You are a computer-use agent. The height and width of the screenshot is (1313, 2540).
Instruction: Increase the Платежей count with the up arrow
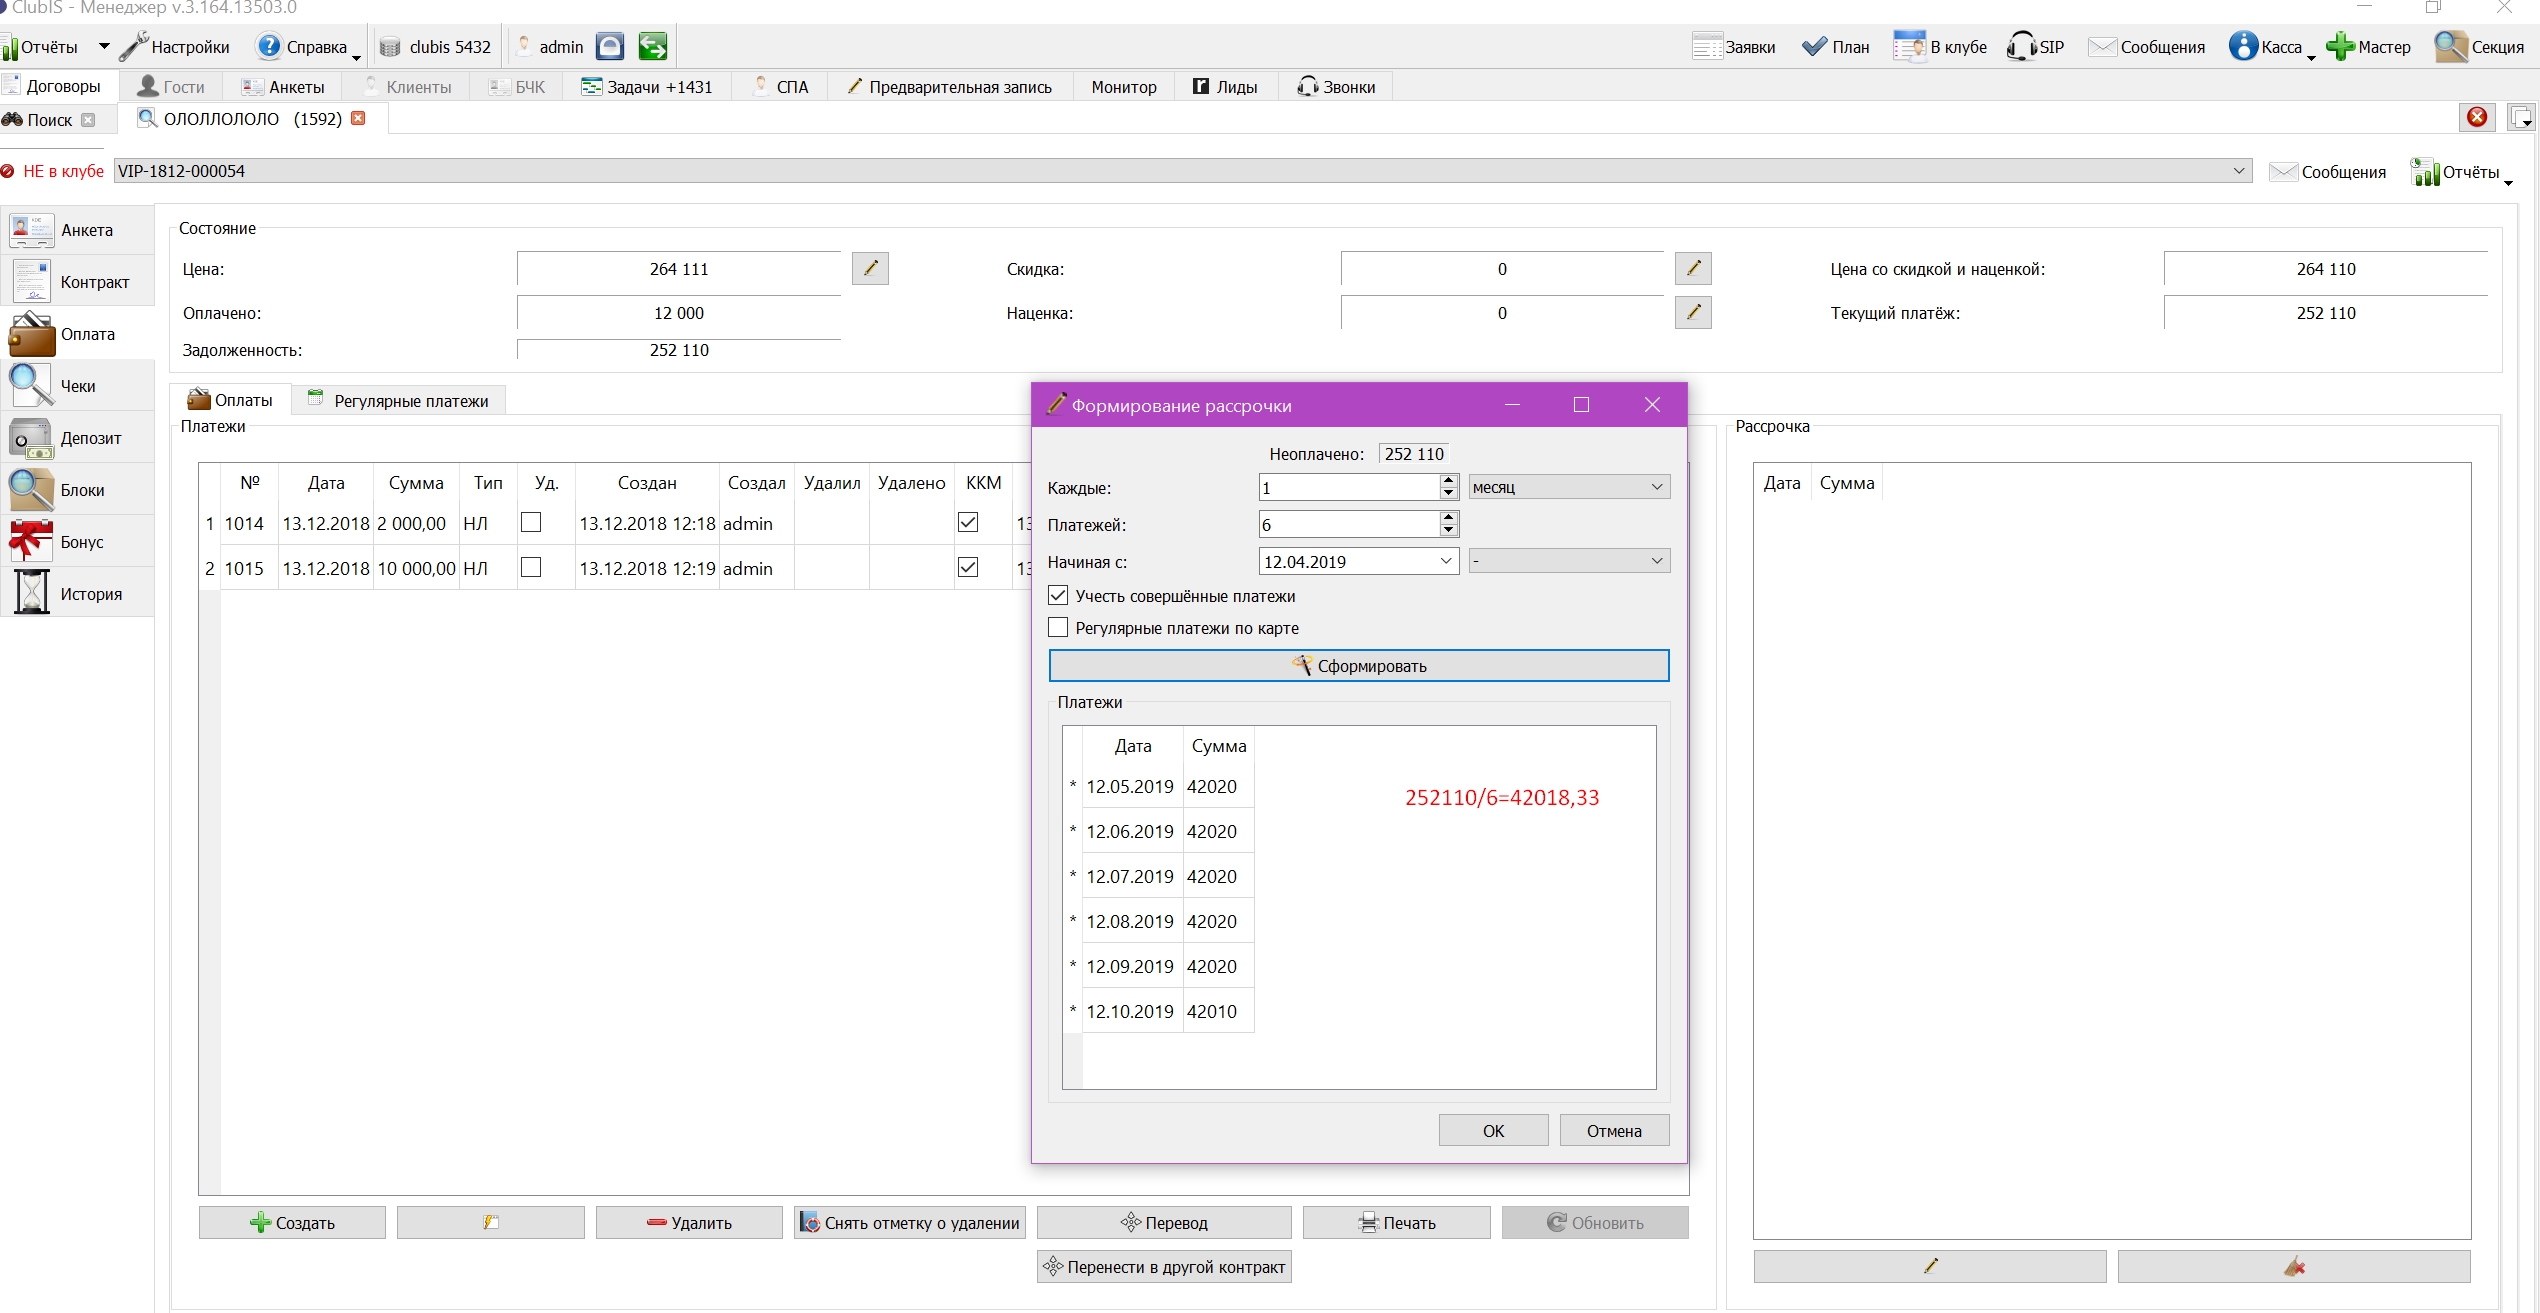1448,517
